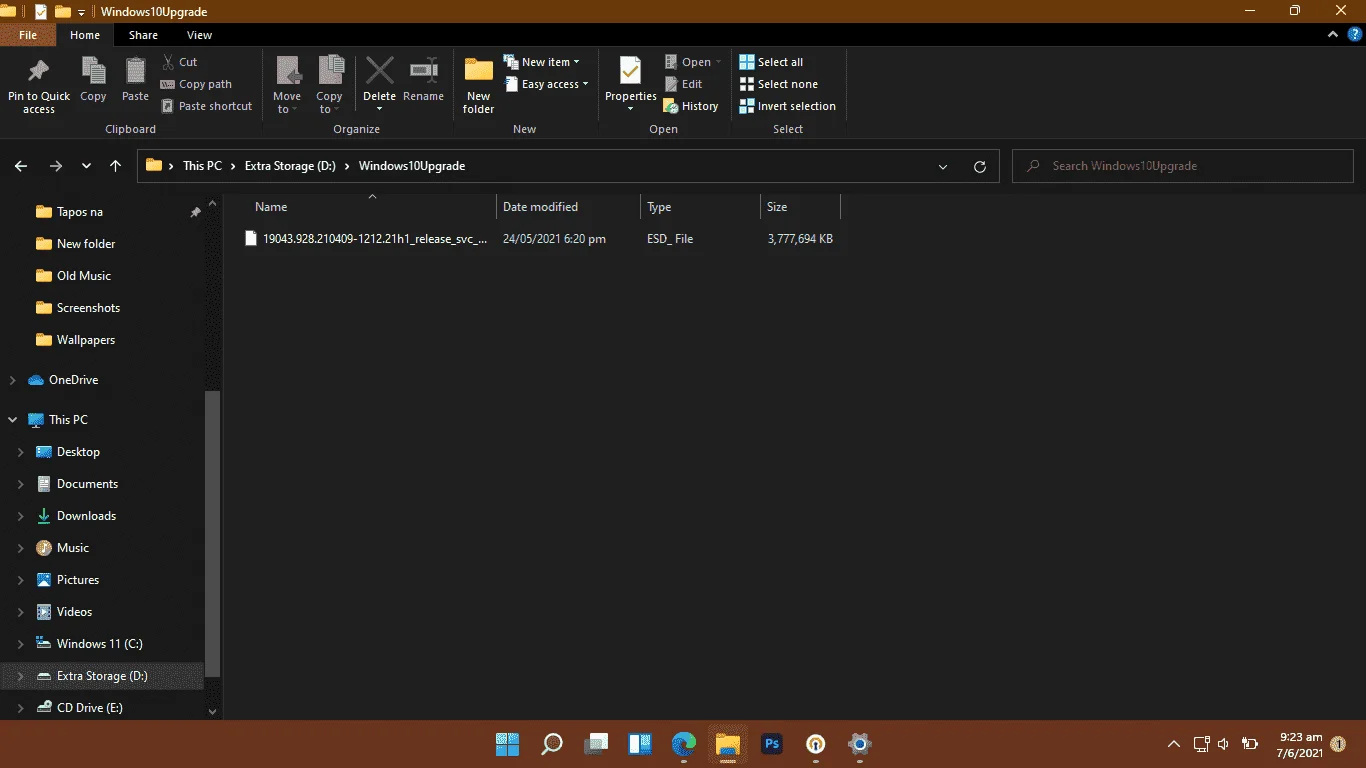Click the Delete X icon
Viewport: 1366px width, 768px height.
coord(379,71)
